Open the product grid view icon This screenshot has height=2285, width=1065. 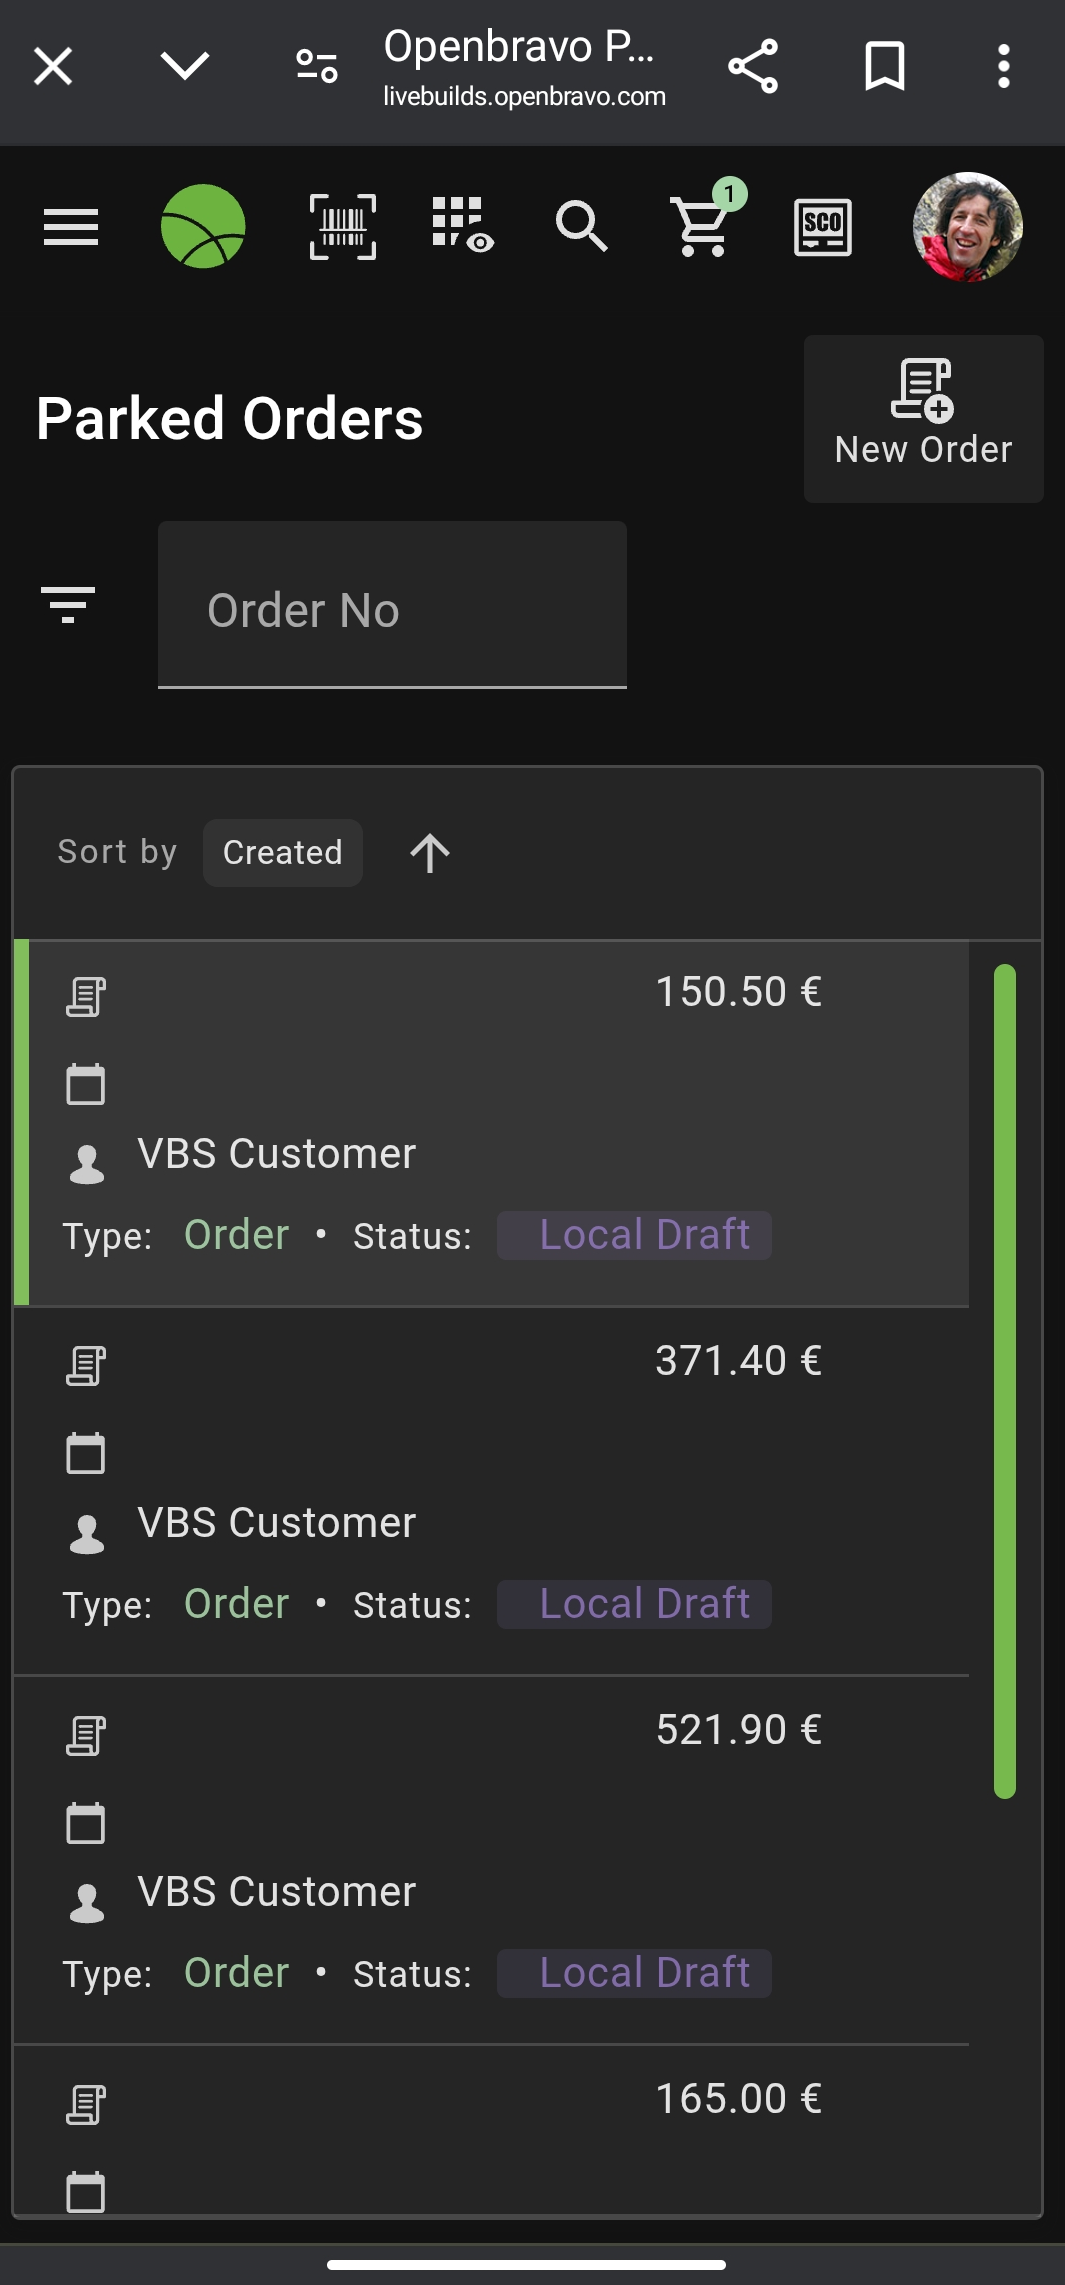(x=462, y=225)
